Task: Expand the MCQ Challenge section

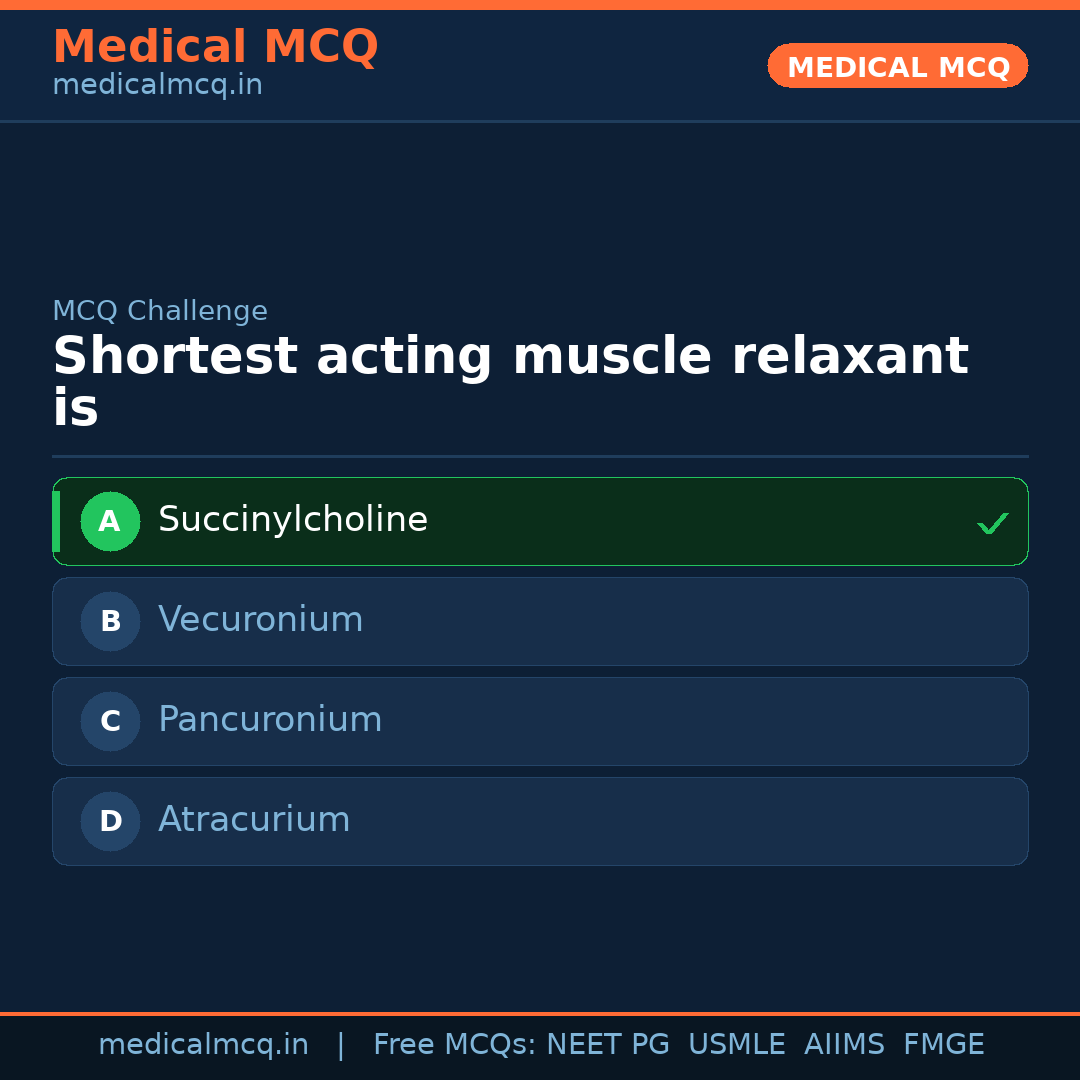Action: pos(160,311)
